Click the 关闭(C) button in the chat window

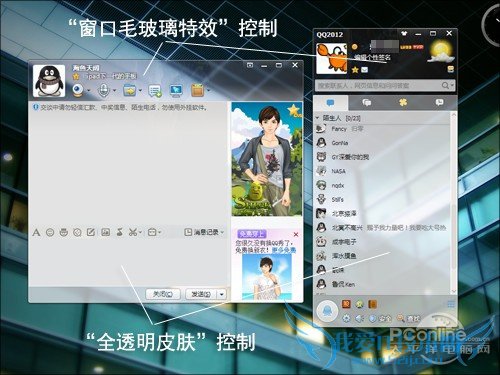(x=163, y=294)
